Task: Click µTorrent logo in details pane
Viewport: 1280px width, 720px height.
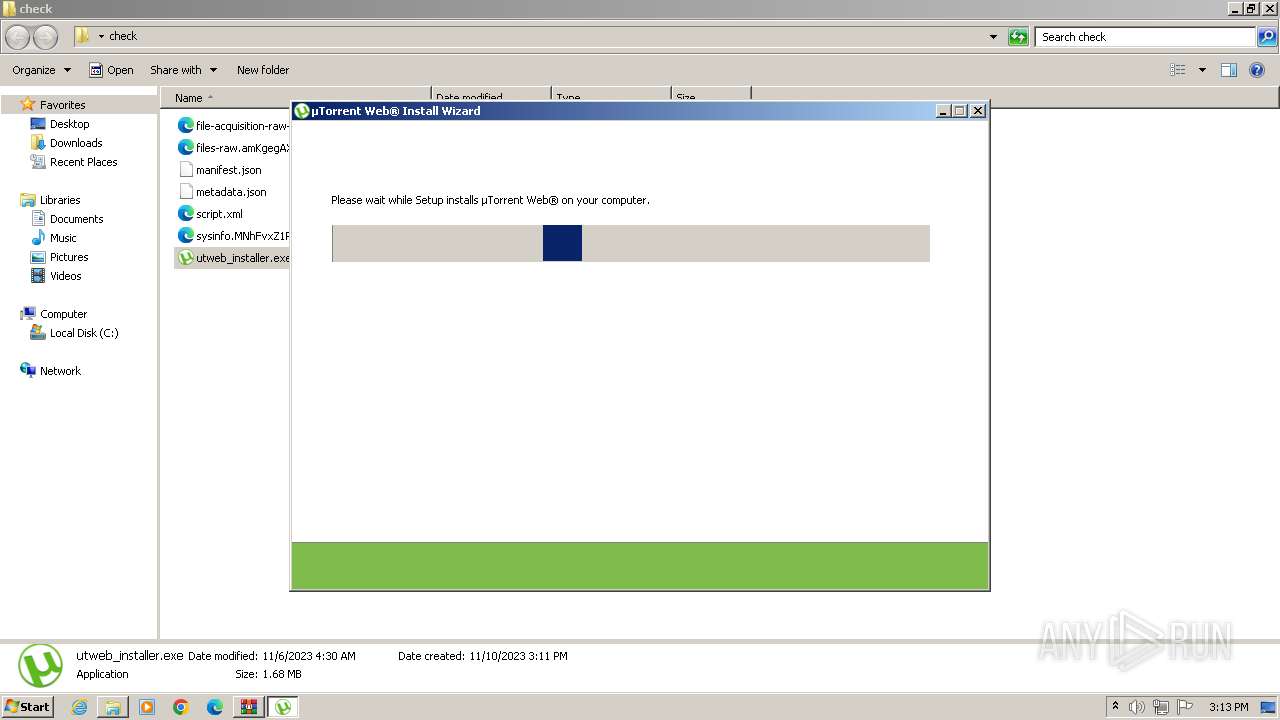Action: coord(40,666)
